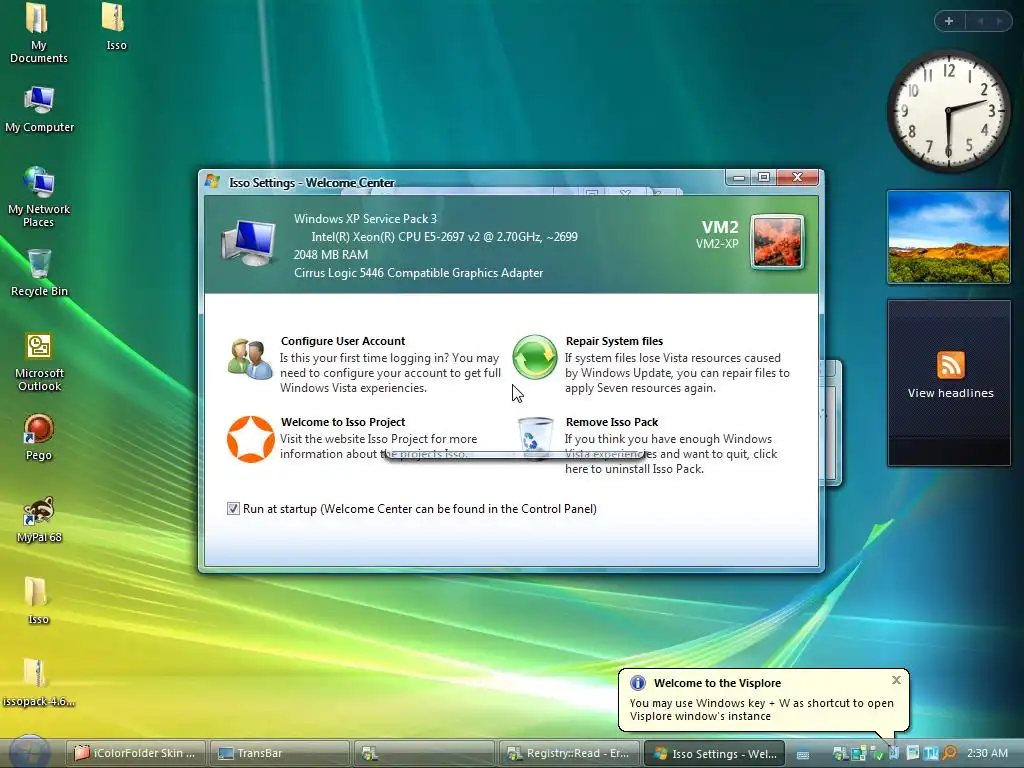
Task: Switch to TransBar taskbar item
Action: (280, 753)
